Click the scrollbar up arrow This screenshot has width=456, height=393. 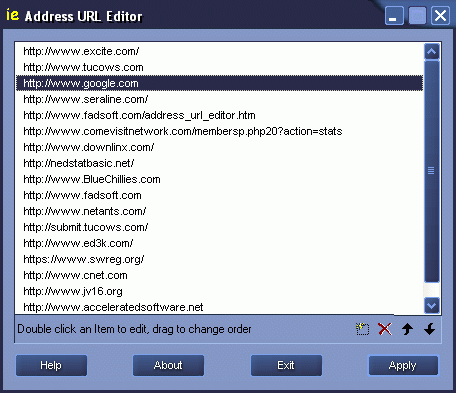432,52
